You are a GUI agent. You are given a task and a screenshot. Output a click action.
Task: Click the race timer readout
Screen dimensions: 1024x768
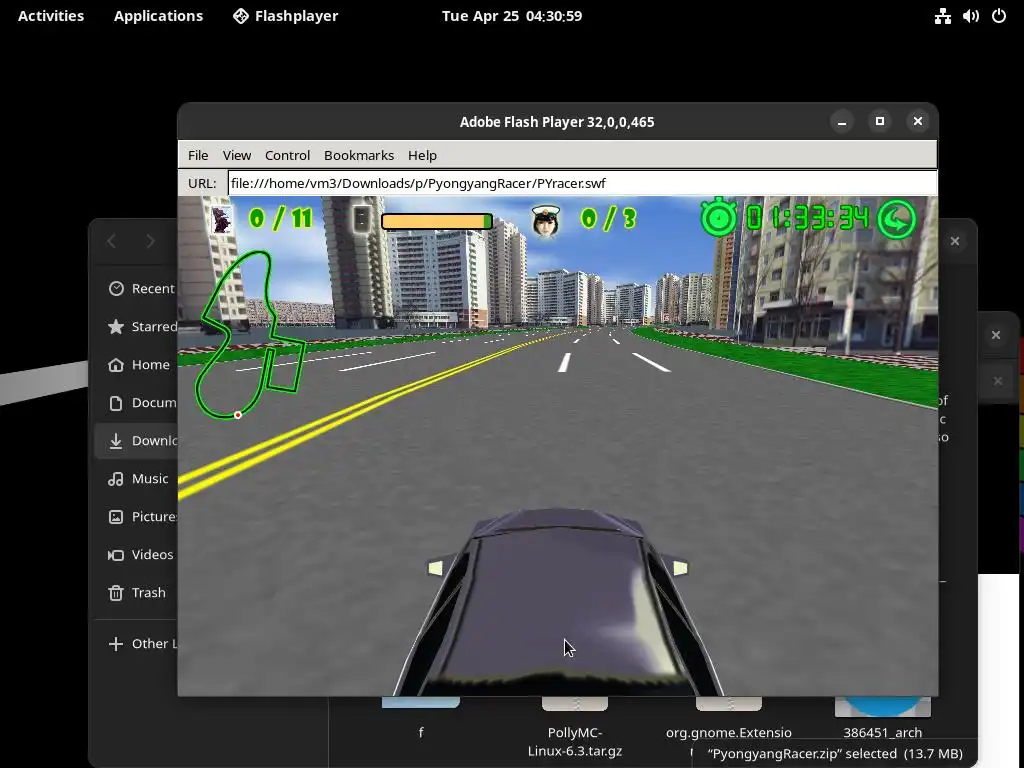[x=808, y=218]
